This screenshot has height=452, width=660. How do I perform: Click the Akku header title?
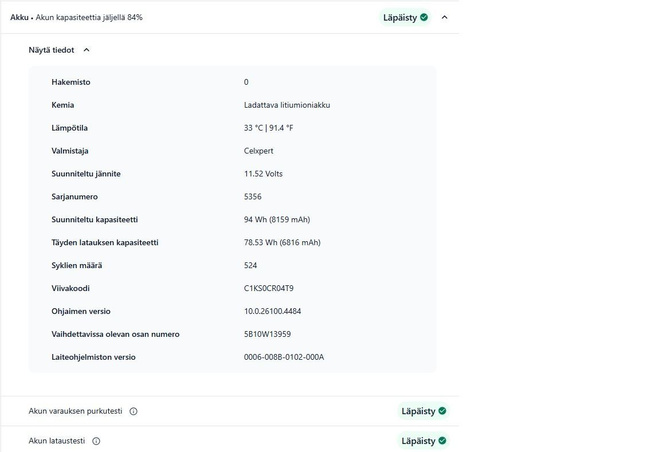[19, 17]
